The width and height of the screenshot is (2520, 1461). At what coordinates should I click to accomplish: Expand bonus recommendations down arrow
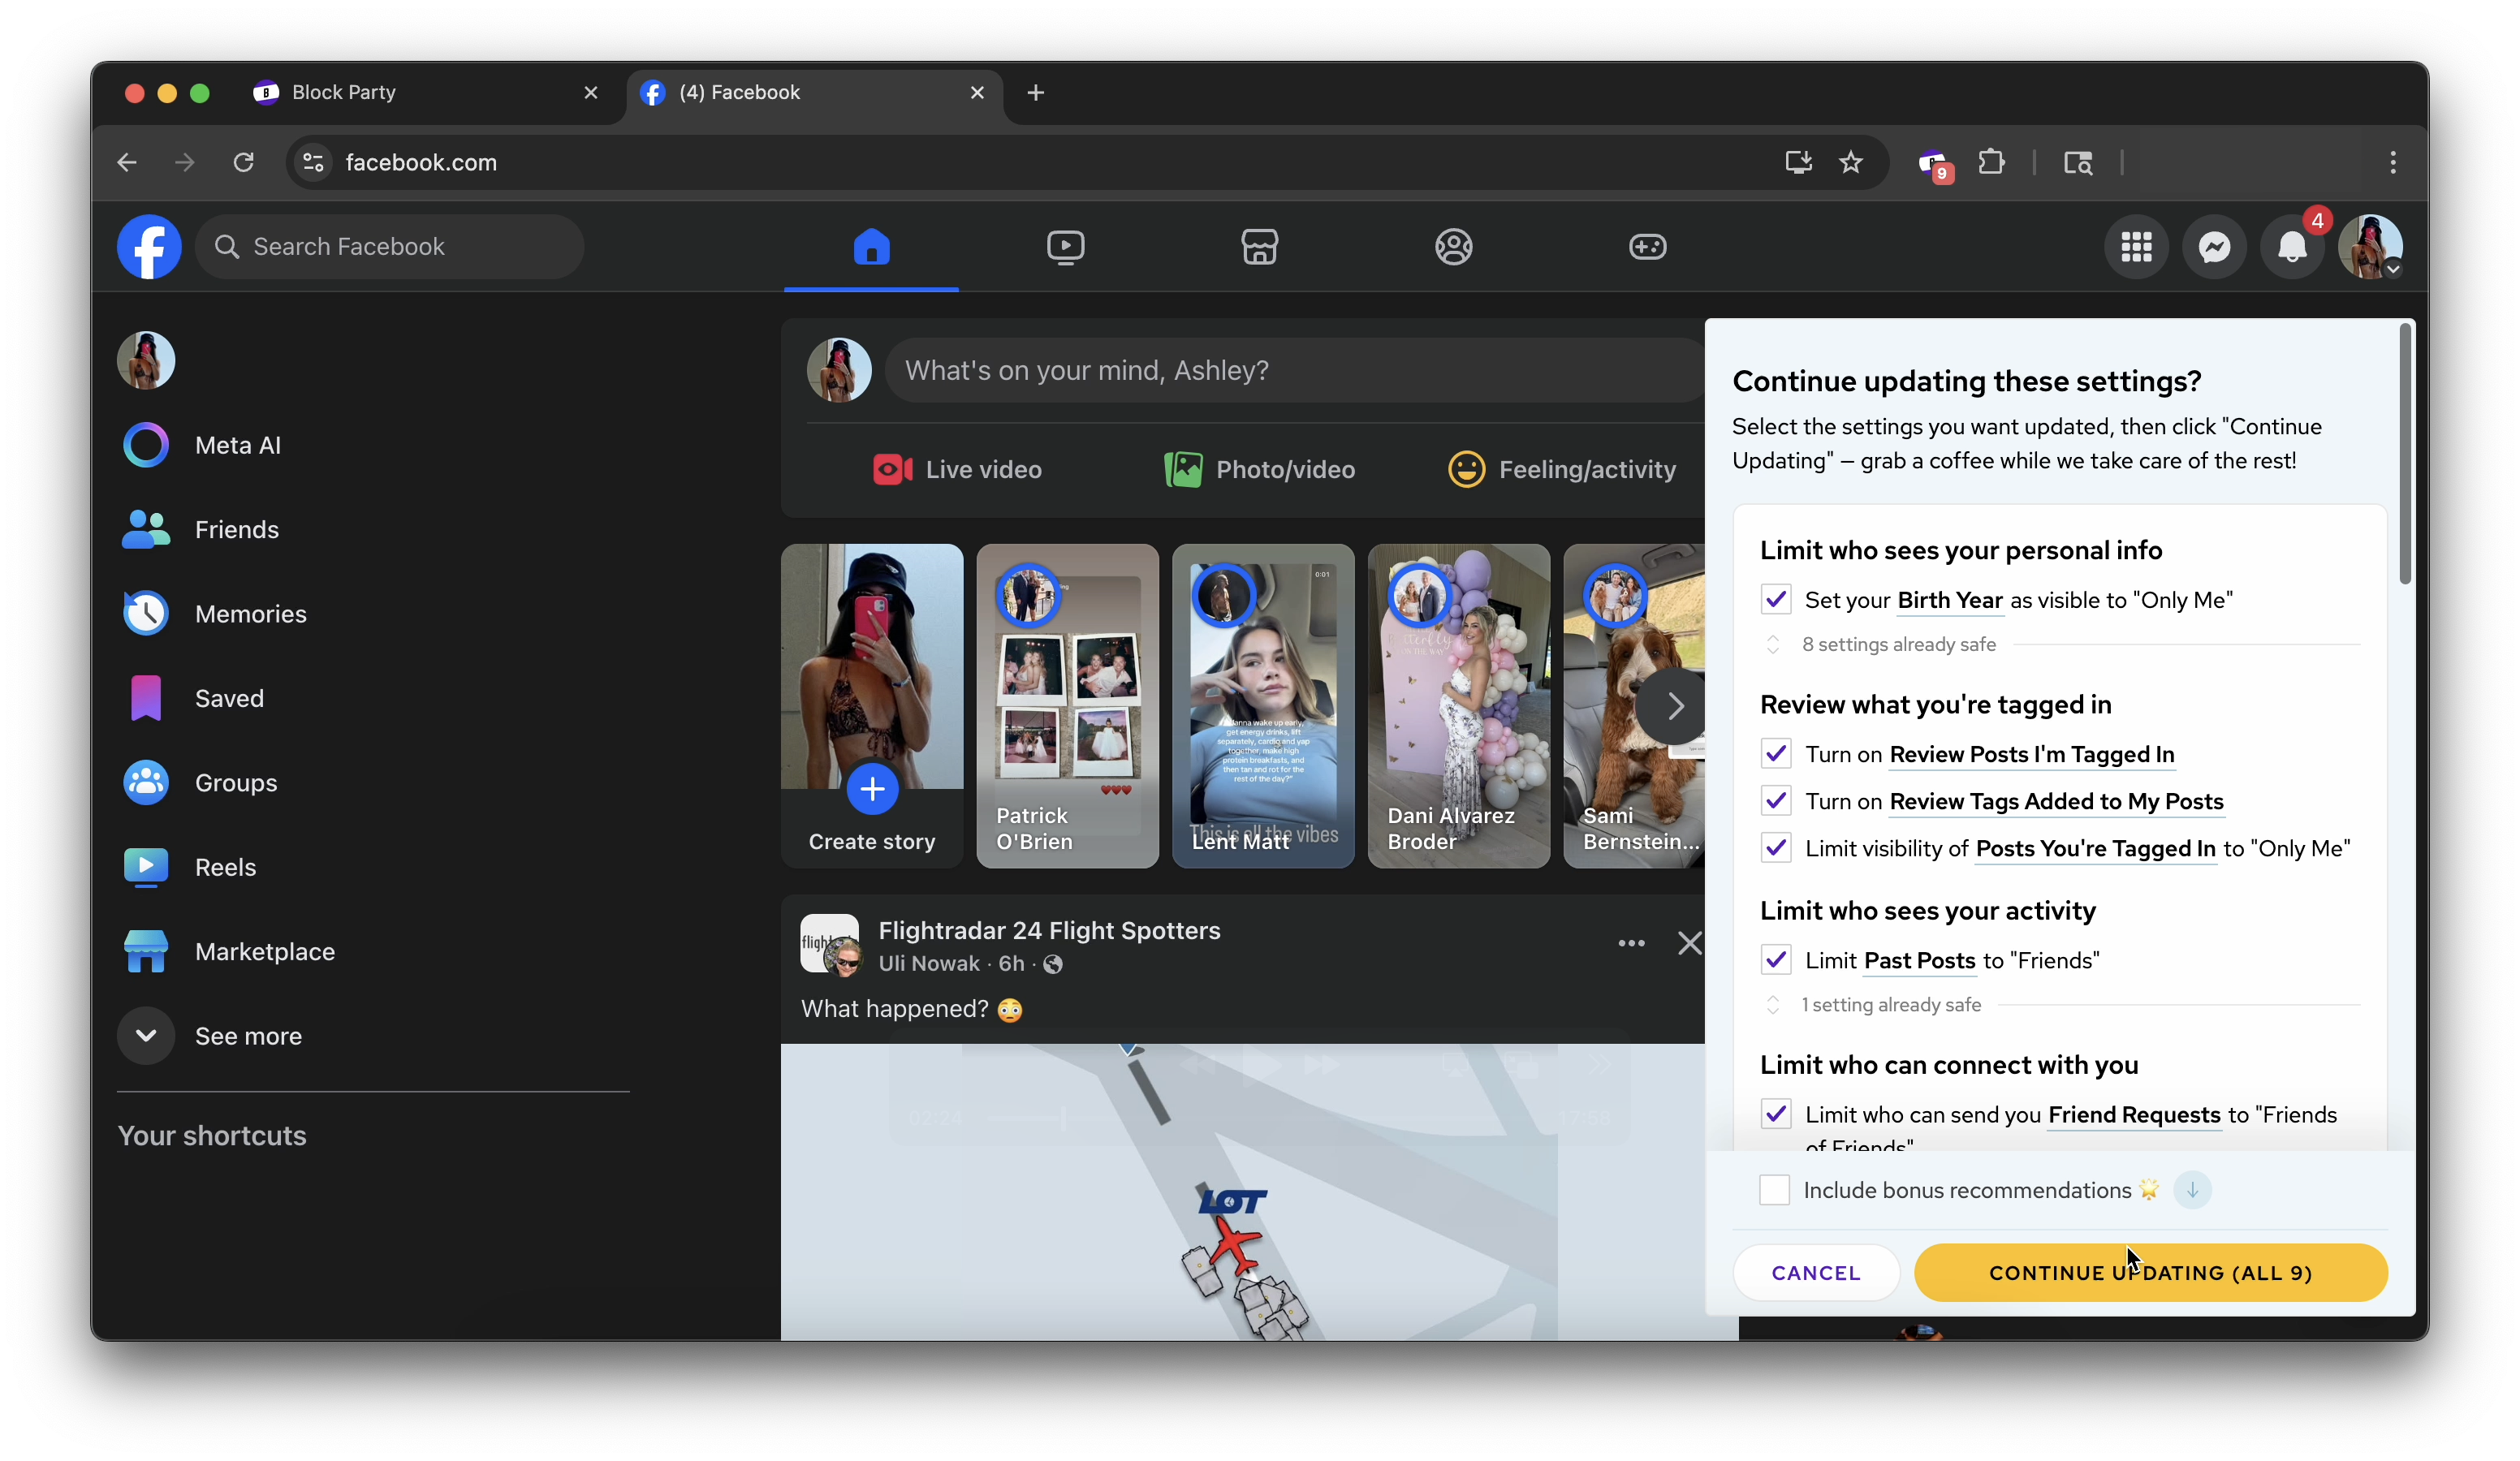pos(2191,1189)
